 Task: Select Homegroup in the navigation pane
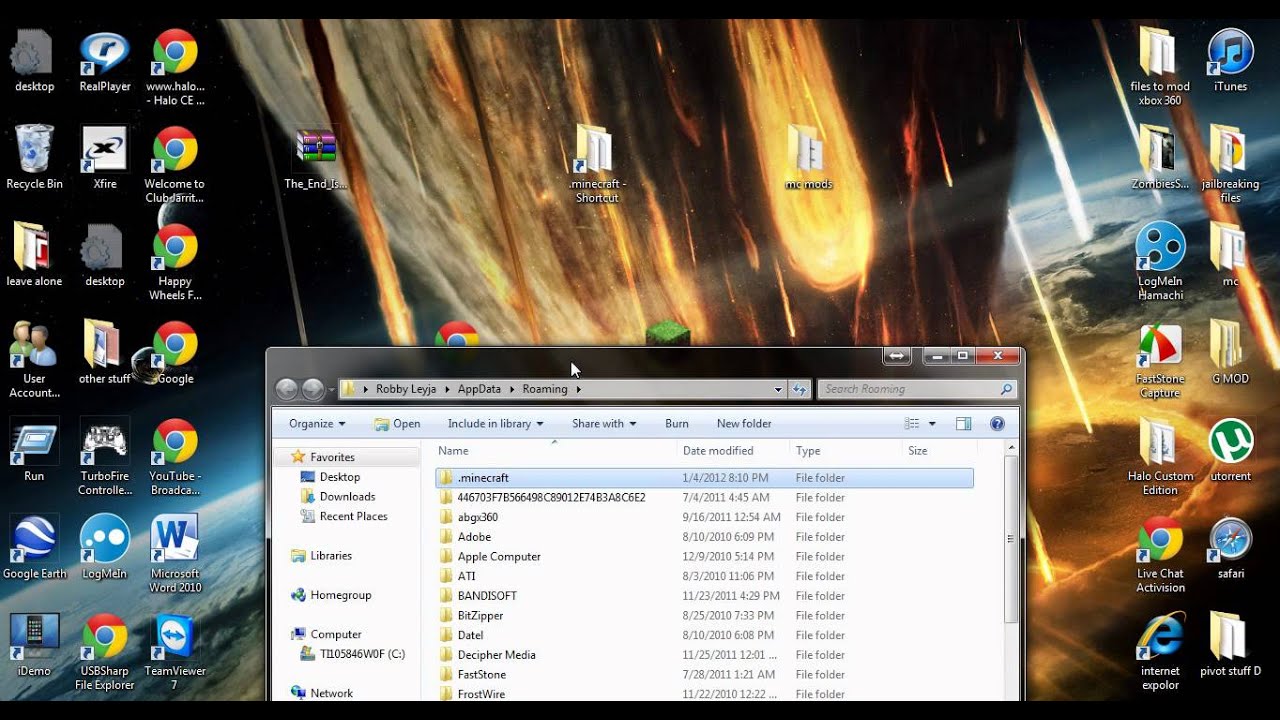[x=340, y=595]
